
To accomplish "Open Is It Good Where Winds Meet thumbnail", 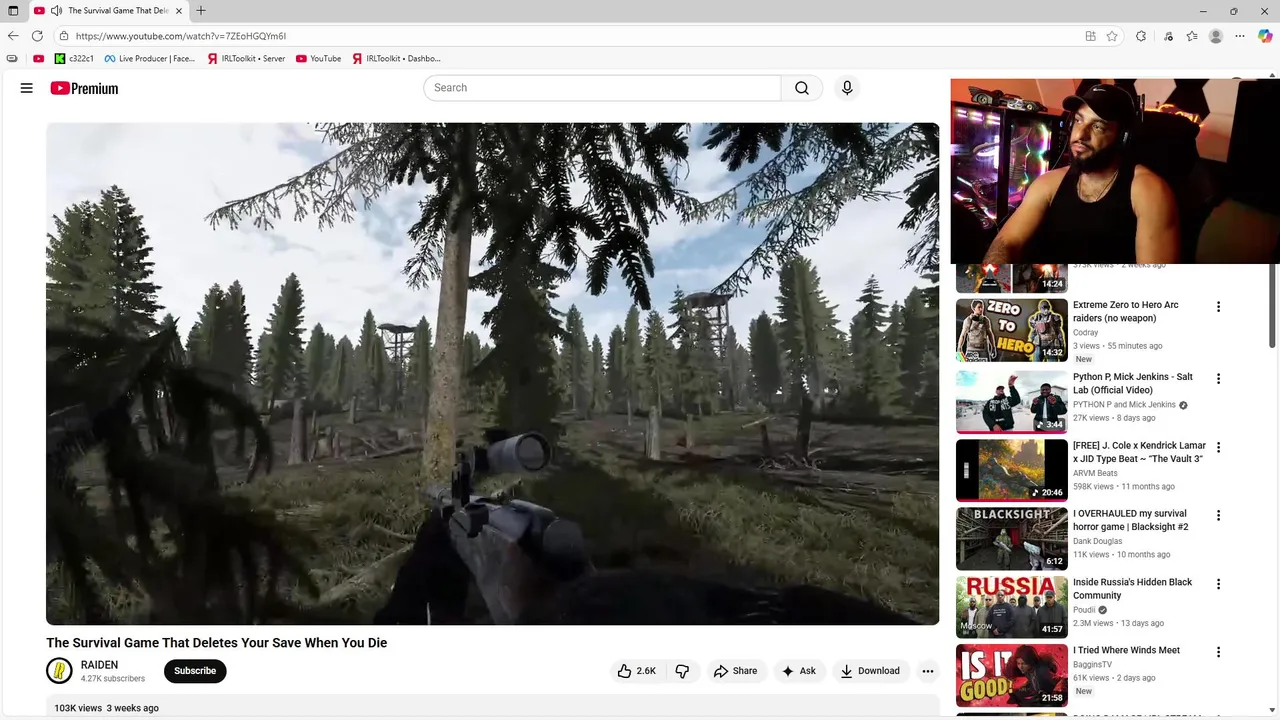I will (1011, 675).
